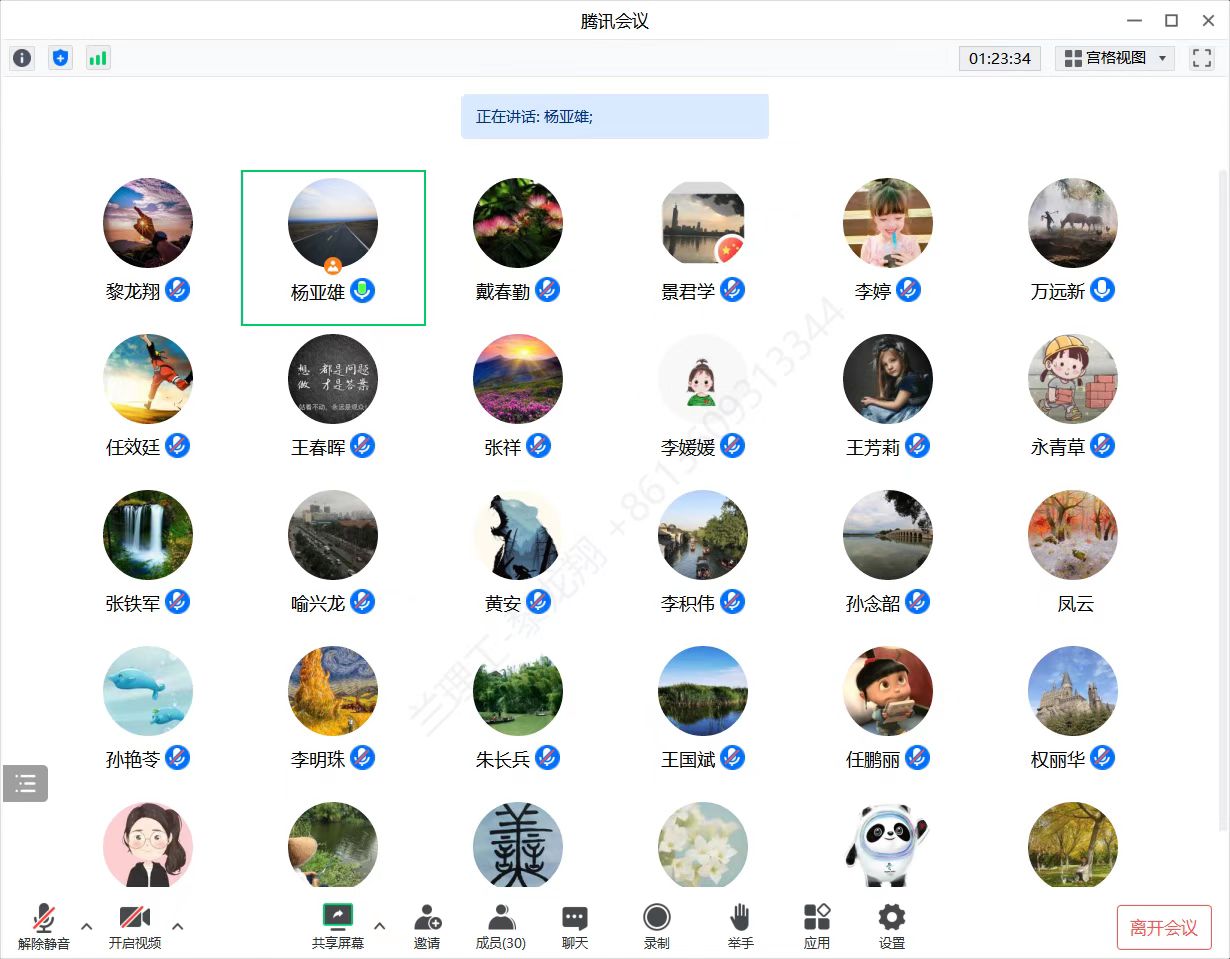Image resolution: width=1230 pixels, height=959 pixels.
Task: Click the 离开会议 leave meeting button
Action: click(1163, 927)
